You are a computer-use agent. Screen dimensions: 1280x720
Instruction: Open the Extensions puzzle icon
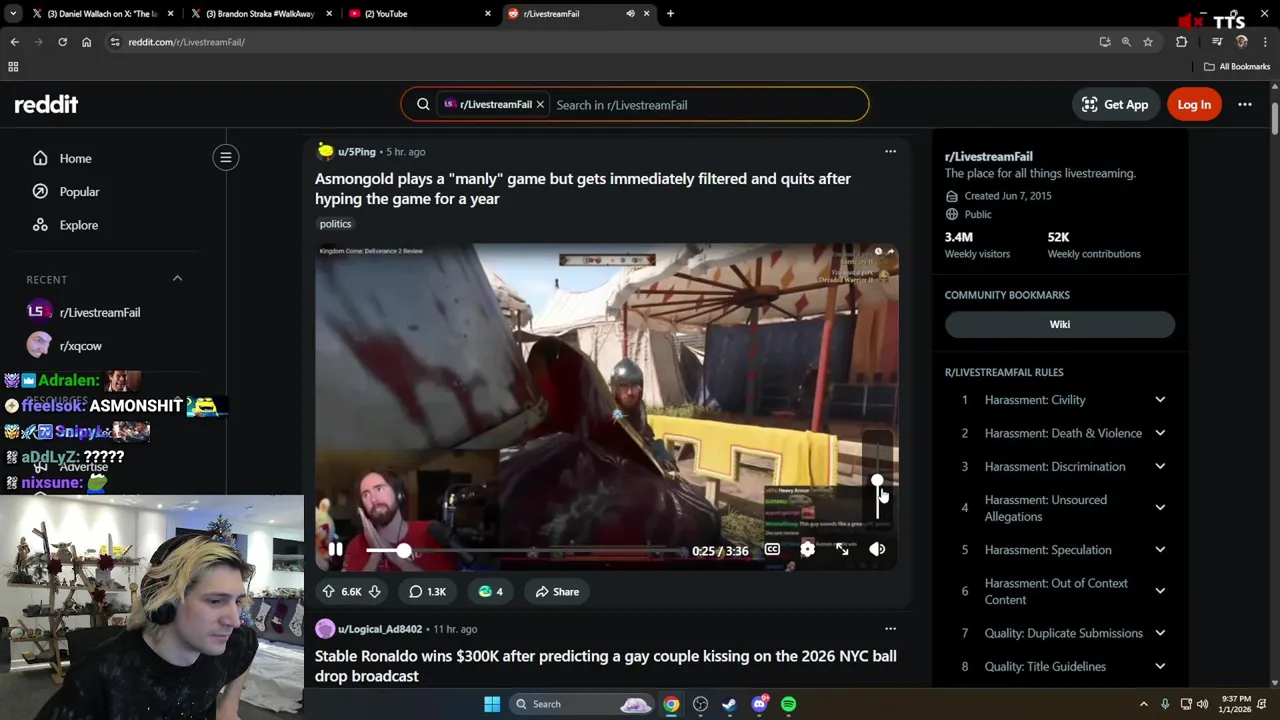pos(1182,42)
